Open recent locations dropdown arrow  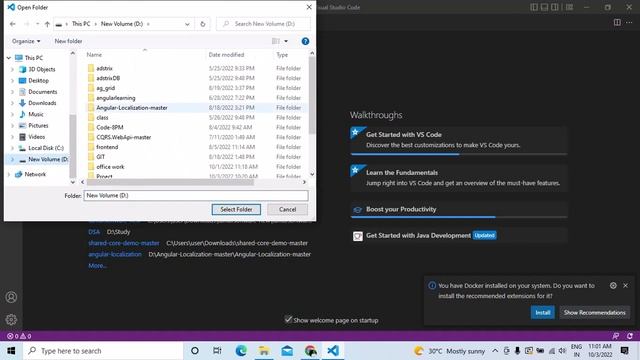coord(37,24)
